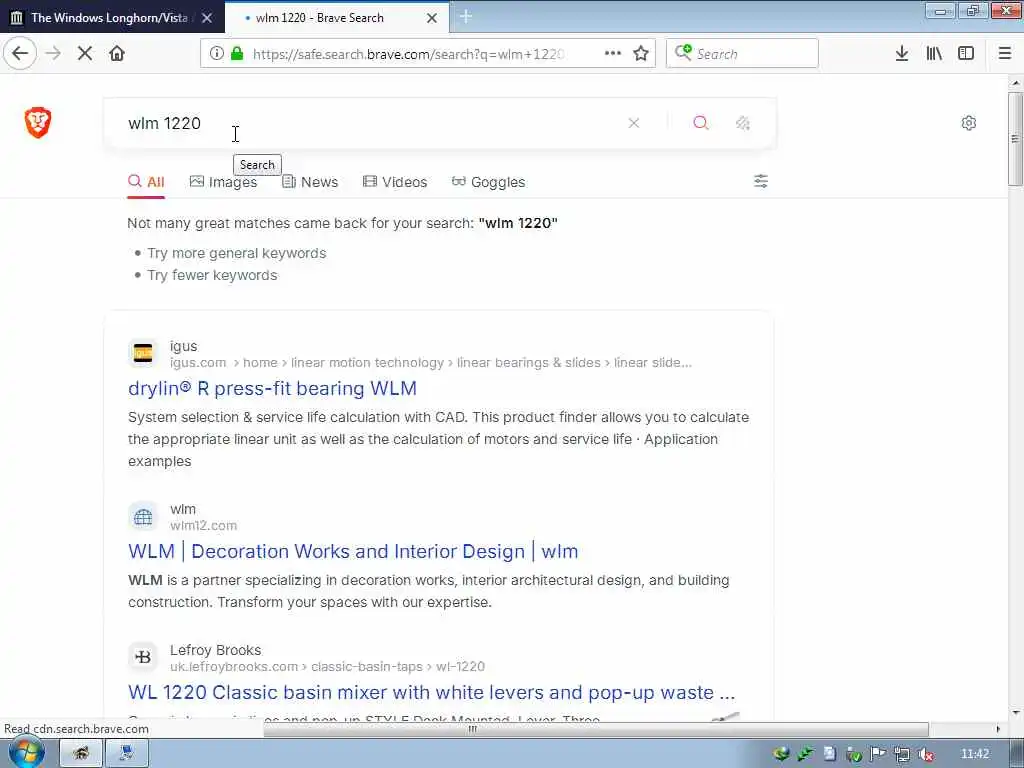The height and width of the screenshot is (768, 1024).
Task: Switch to Images results
Action: click(223, 182)
